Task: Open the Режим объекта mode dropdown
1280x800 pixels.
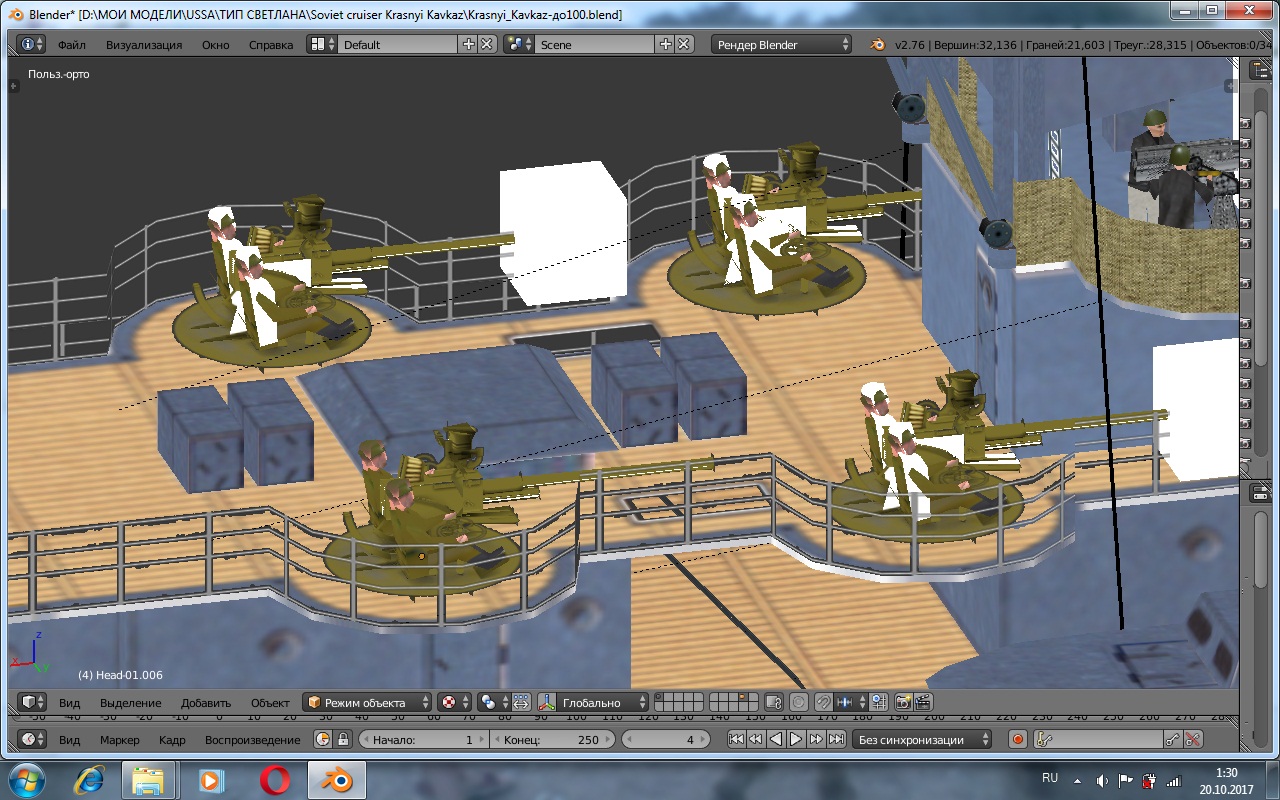Action: (367, 702)
